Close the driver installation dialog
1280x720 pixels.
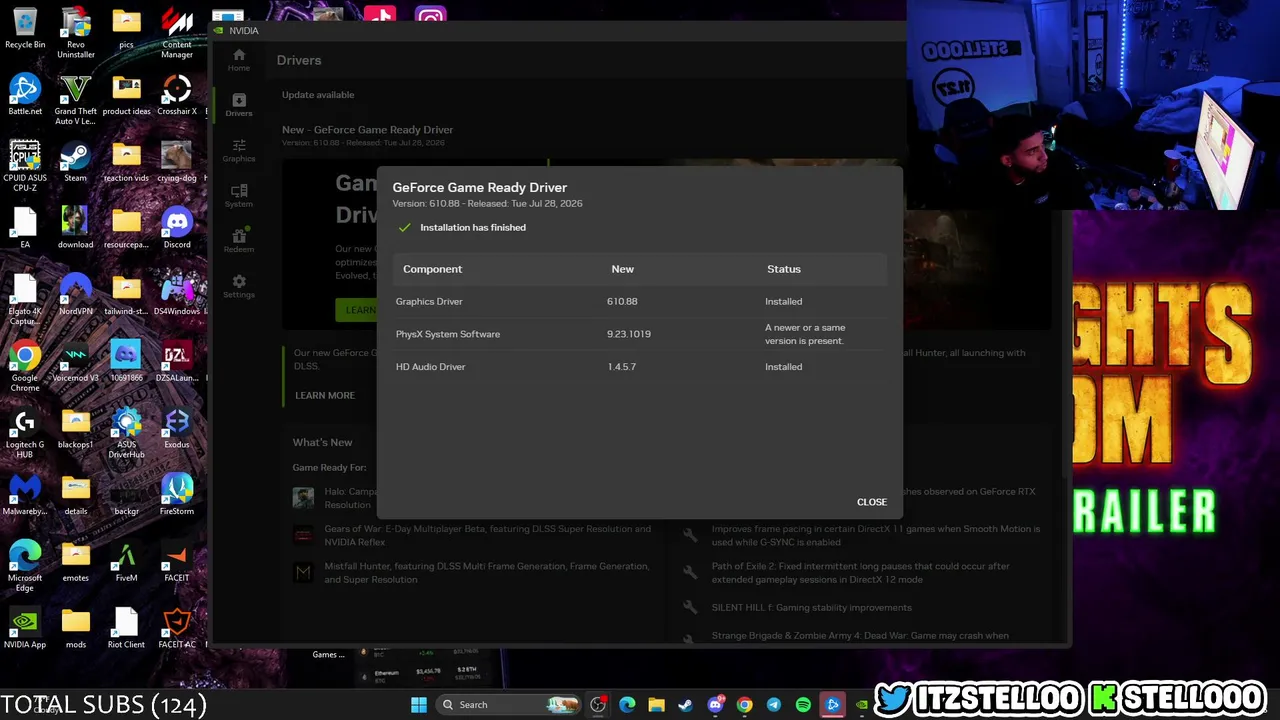click(871, 502)
